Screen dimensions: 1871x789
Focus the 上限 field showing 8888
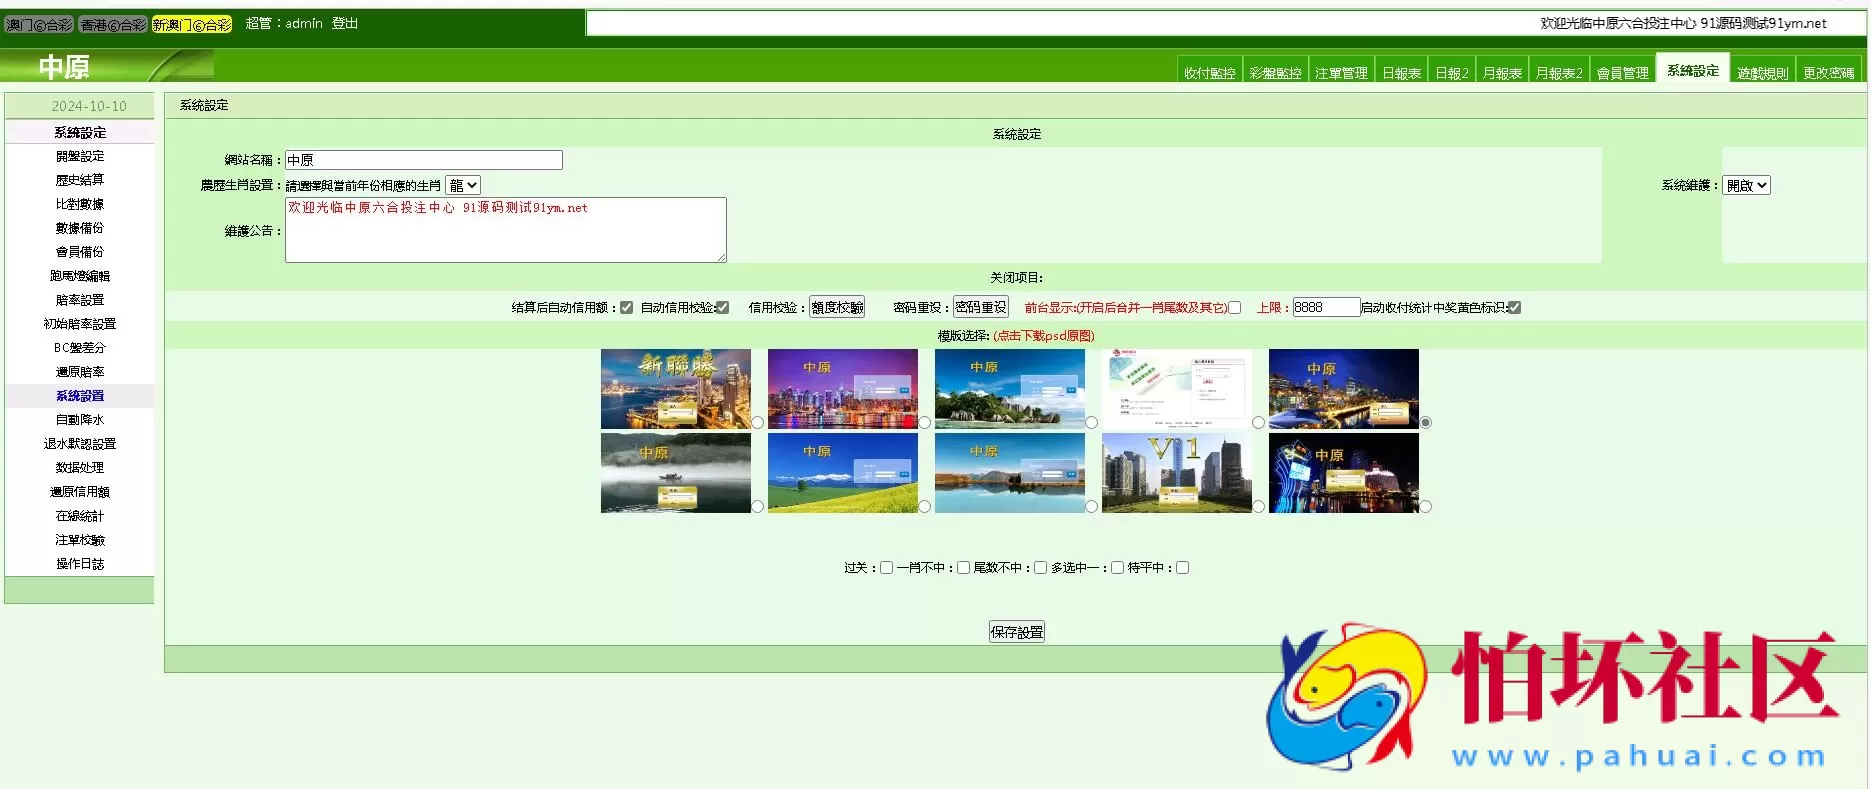(1326, 307)
